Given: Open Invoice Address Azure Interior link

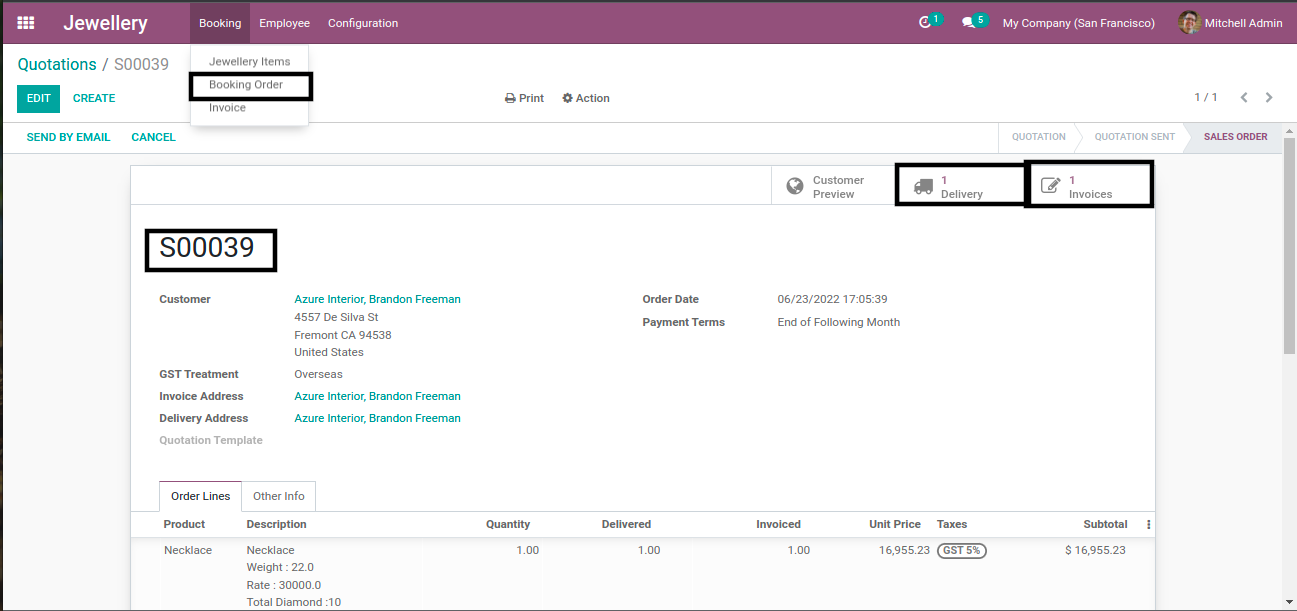Looking at the screenshot, I should point(377,396).
